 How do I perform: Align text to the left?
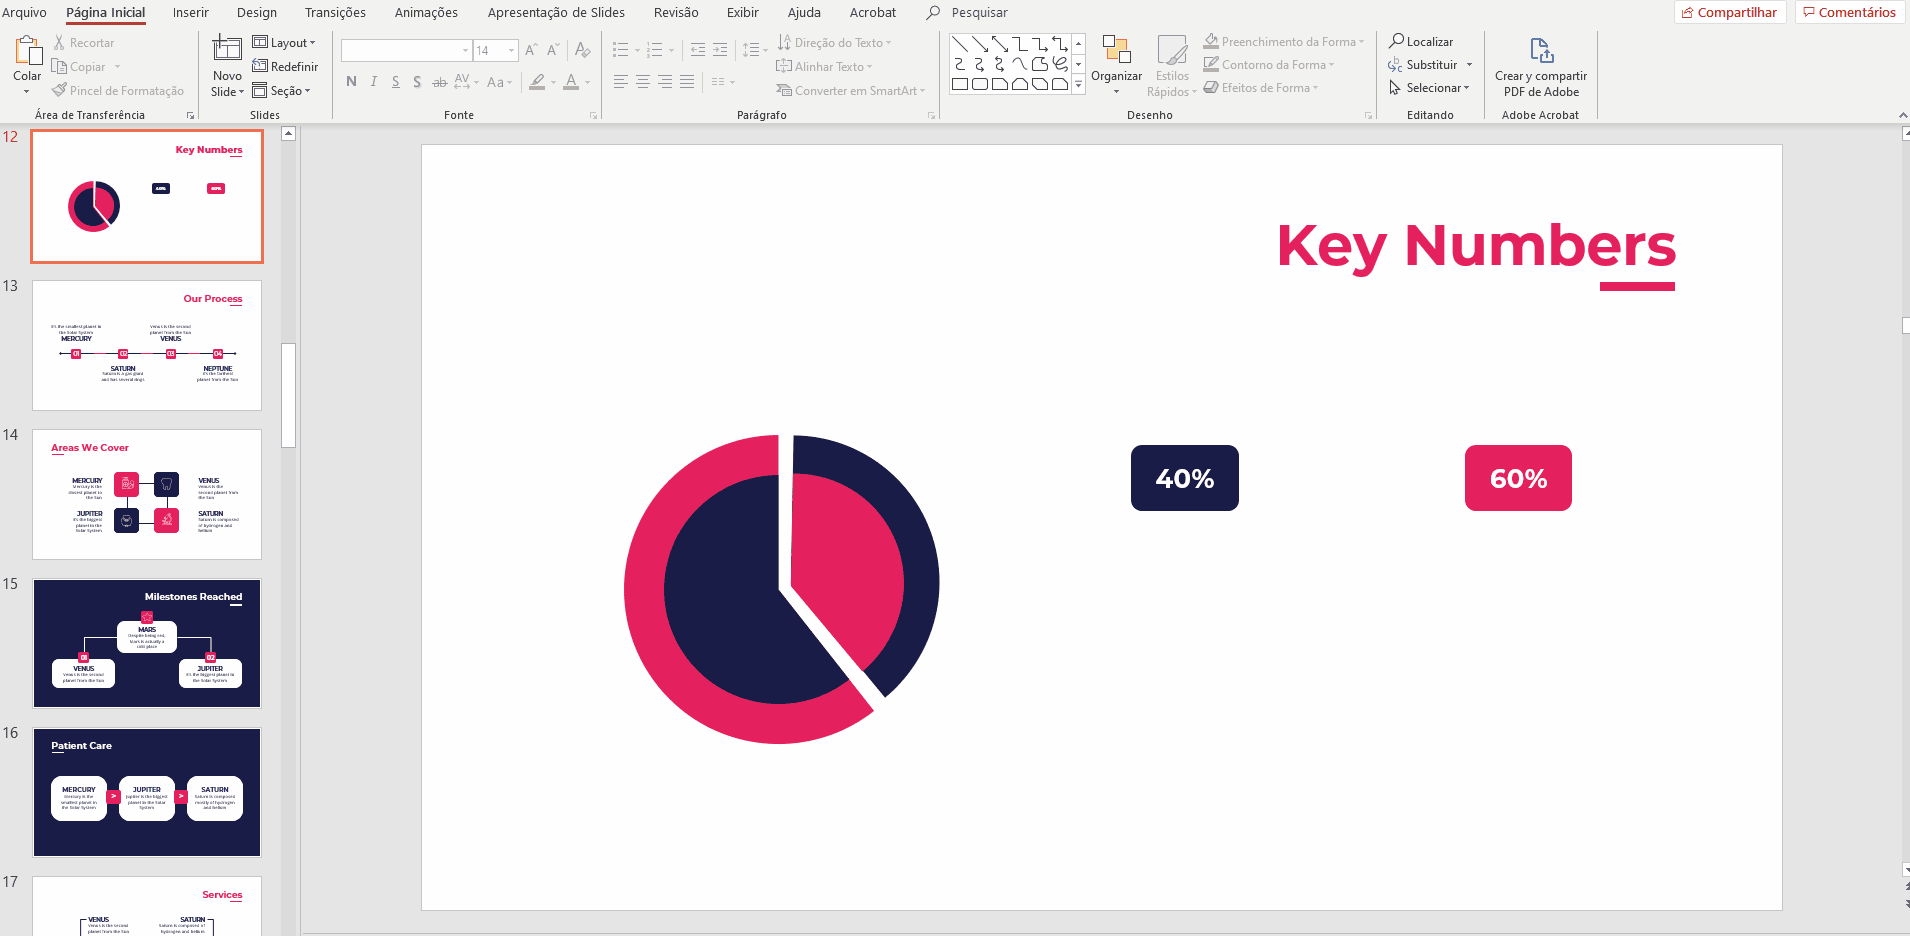point(621,82)
